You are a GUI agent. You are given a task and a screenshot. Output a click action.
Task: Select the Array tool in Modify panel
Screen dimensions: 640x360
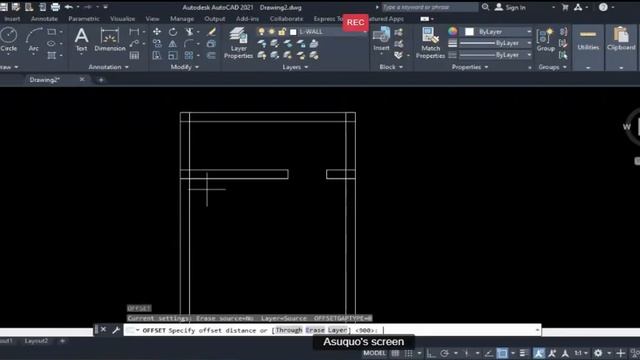coord(189,55)
